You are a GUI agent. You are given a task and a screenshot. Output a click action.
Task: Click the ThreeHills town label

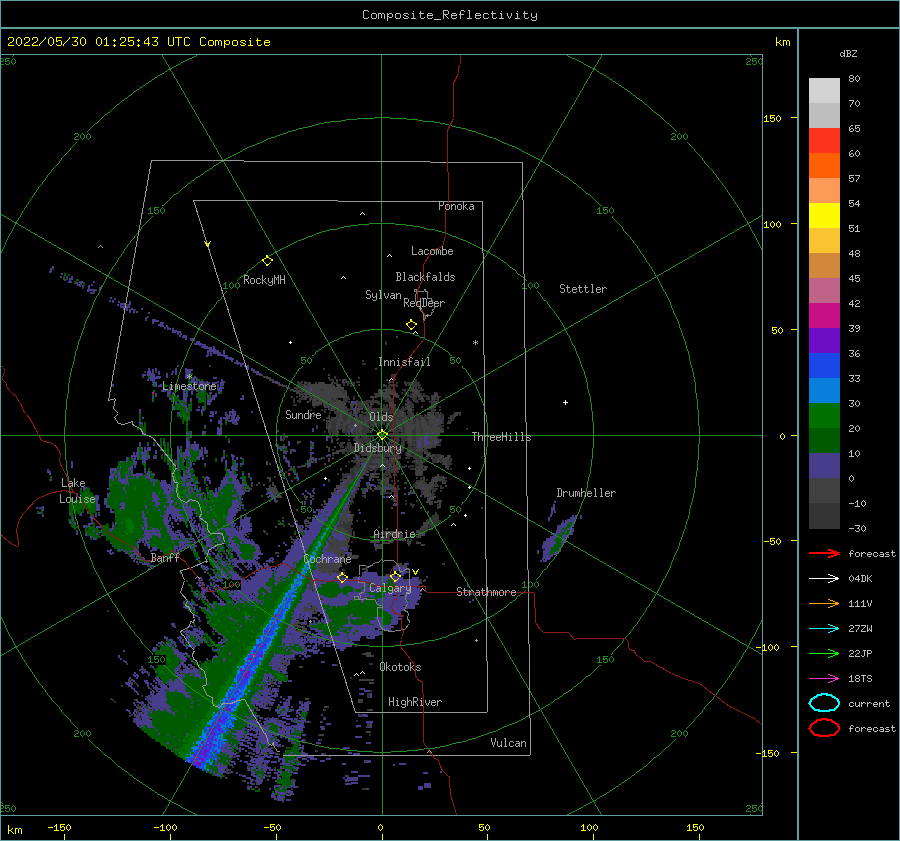click(502, 437)
